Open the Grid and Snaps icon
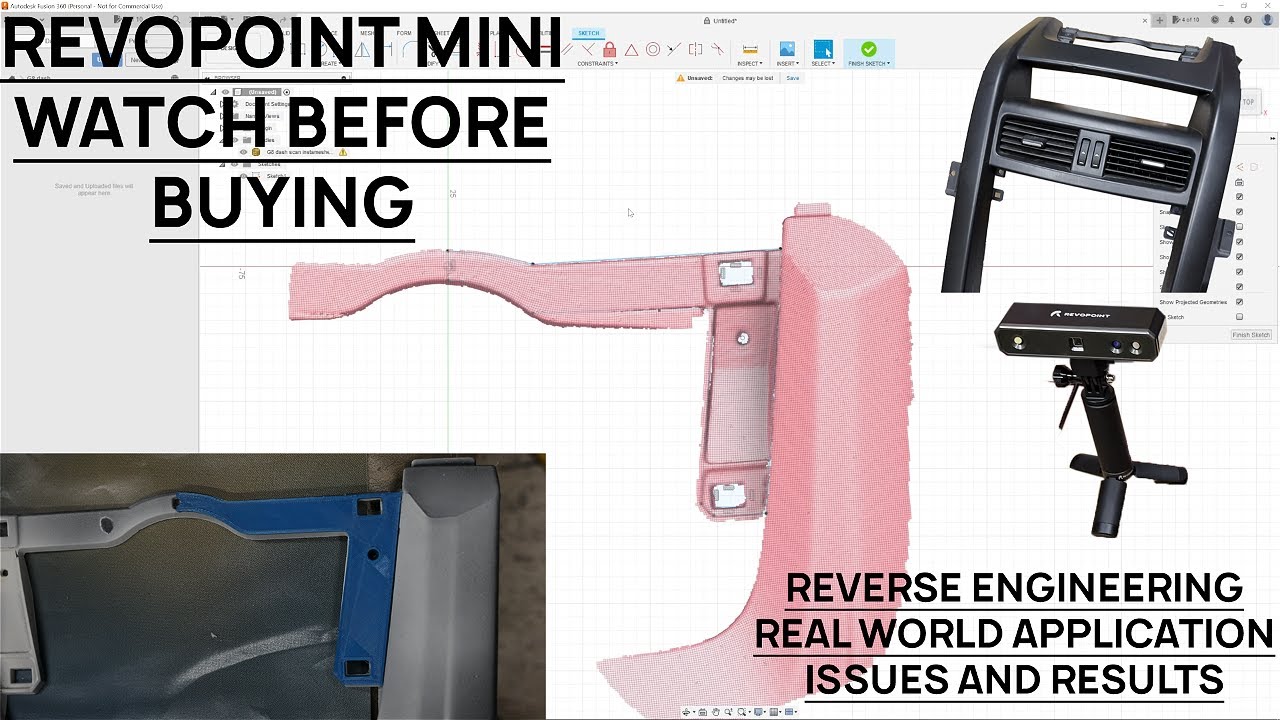Screen dimensions: 1280x720 (773, 712)
